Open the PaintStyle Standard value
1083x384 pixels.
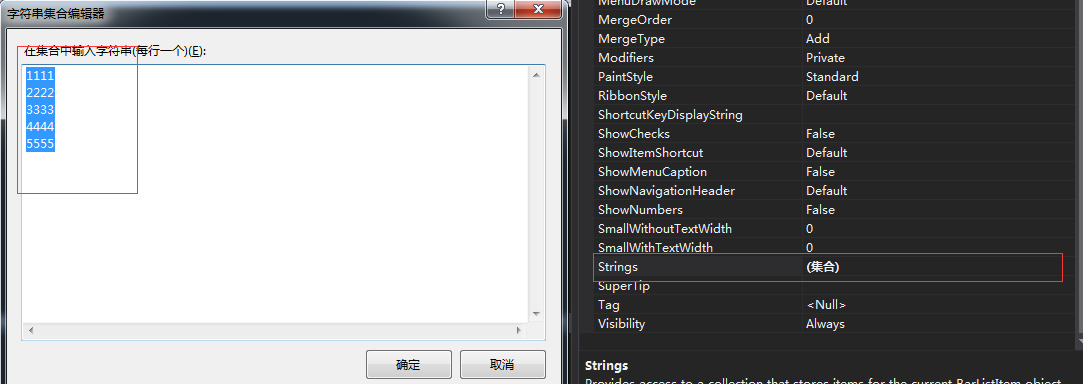coord(832,77)
